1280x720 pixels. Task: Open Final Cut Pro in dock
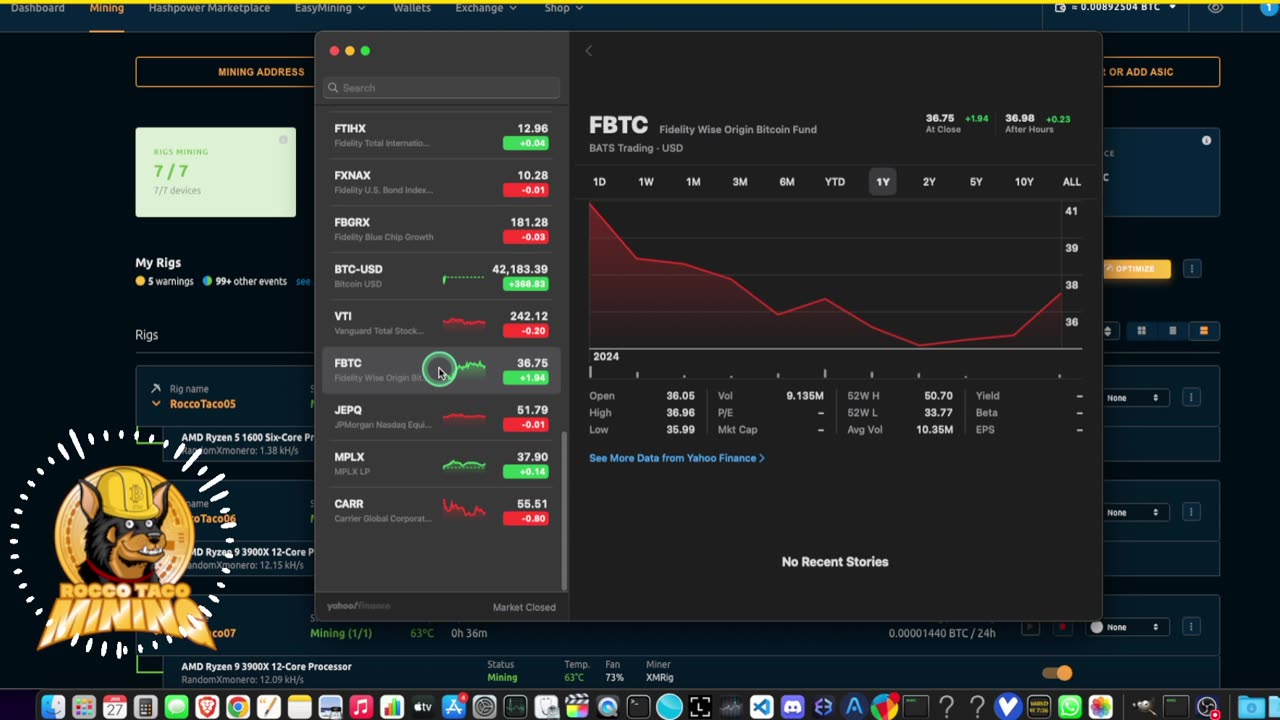577,707
